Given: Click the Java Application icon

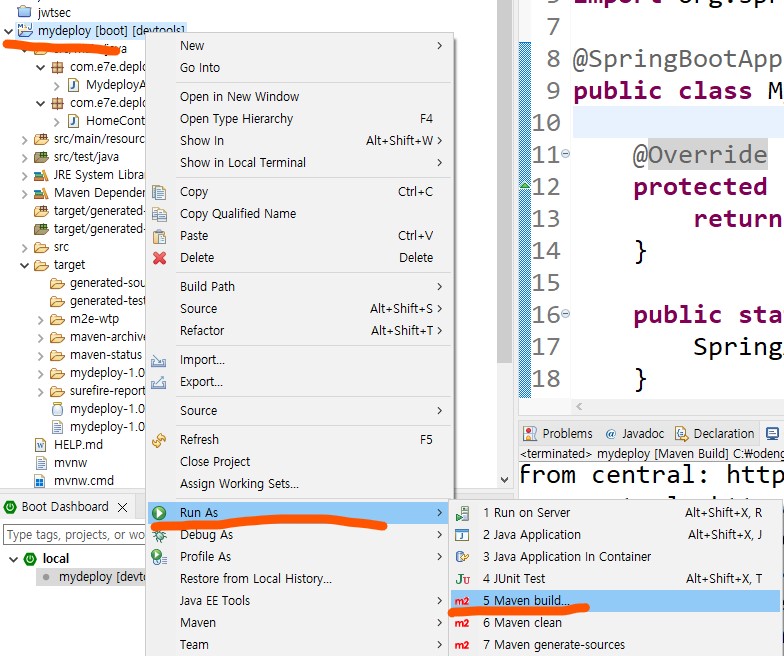Looking at the screenshot, I should click(x=462, y=535).
